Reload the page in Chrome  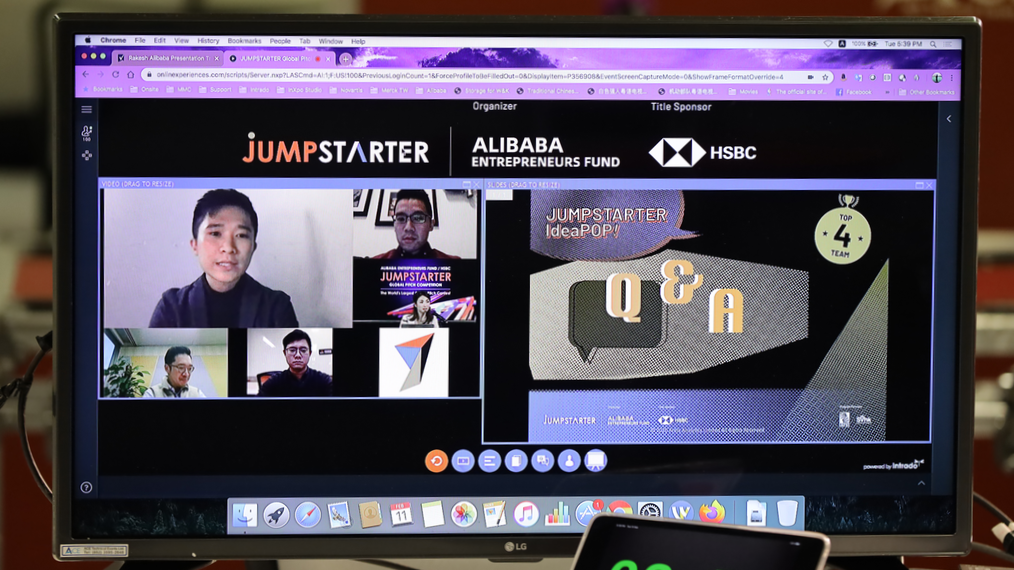[x=116, y=75]
